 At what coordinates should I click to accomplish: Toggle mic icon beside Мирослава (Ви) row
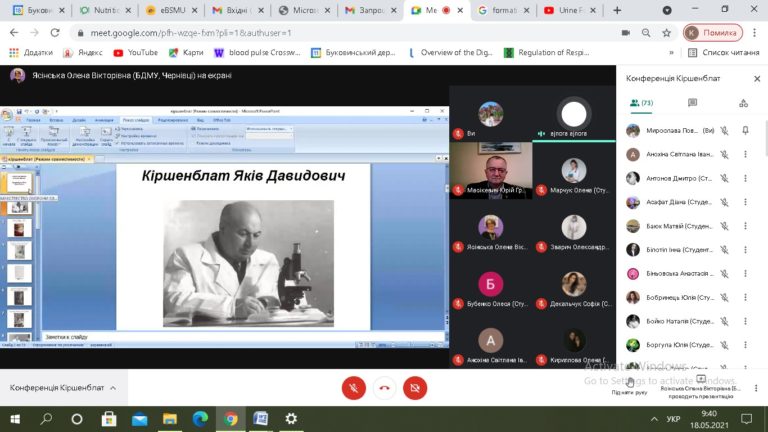pos(724,130)
